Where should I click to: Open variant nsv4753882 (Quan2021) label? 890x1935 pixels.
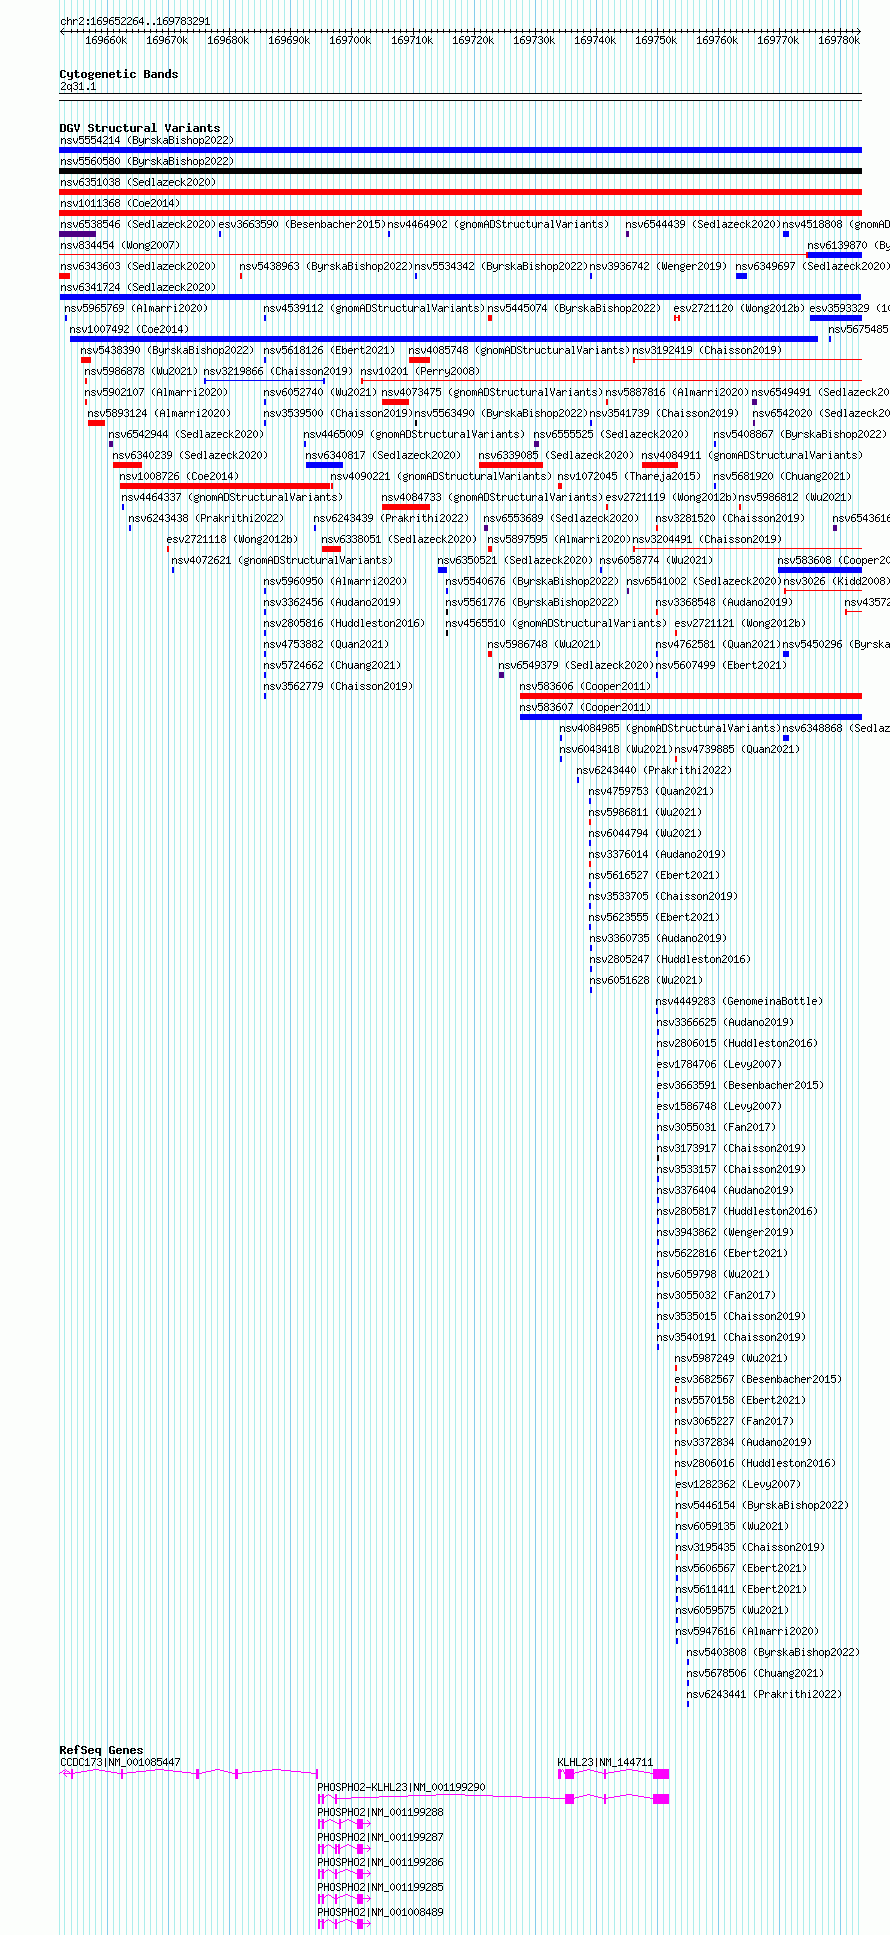[326, 644]
